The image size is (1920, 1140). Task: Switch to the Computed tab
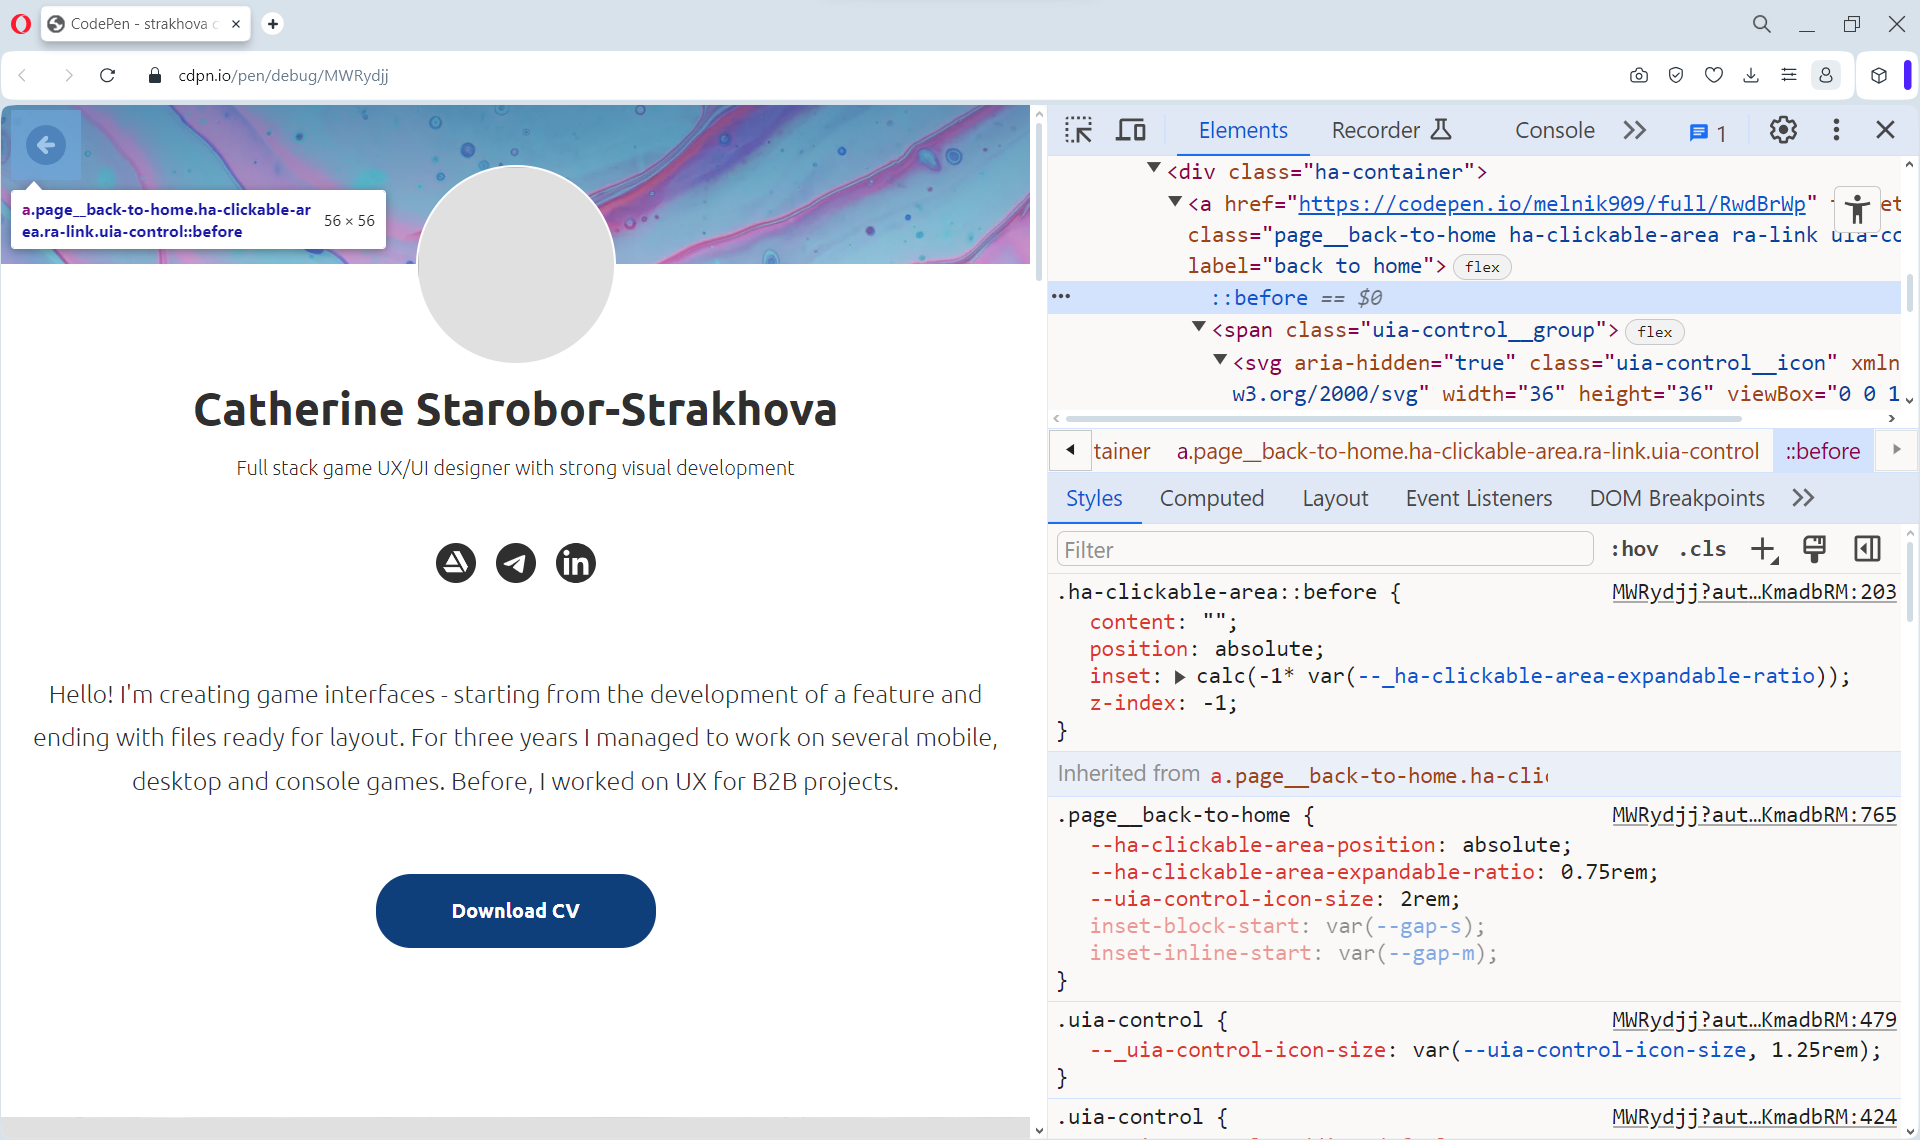1211,498
